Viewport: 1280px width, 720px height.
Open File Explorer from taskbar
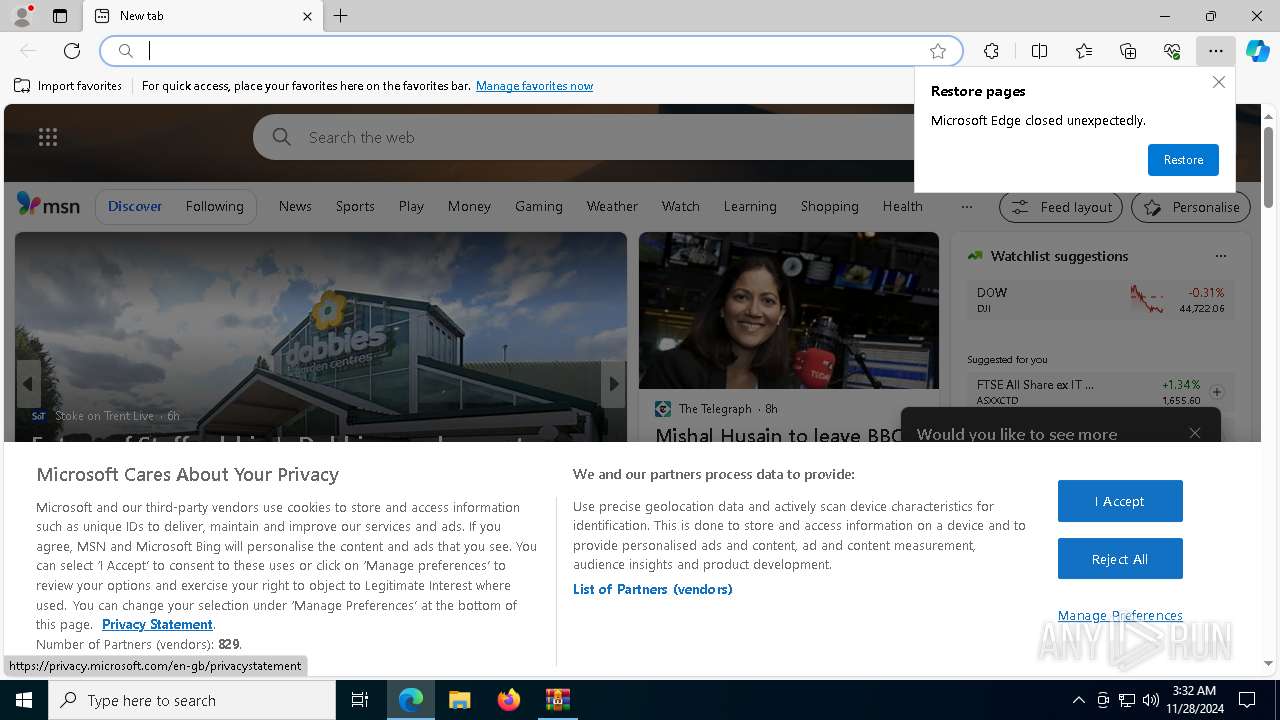(459, 700)
